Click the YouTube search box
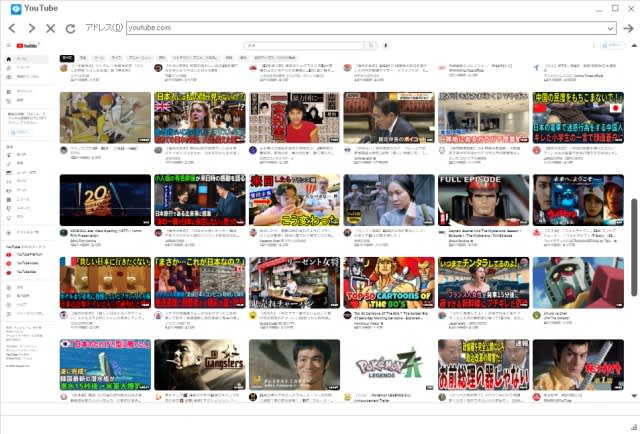Screen dimensions: 640x434 coord(304,45)
